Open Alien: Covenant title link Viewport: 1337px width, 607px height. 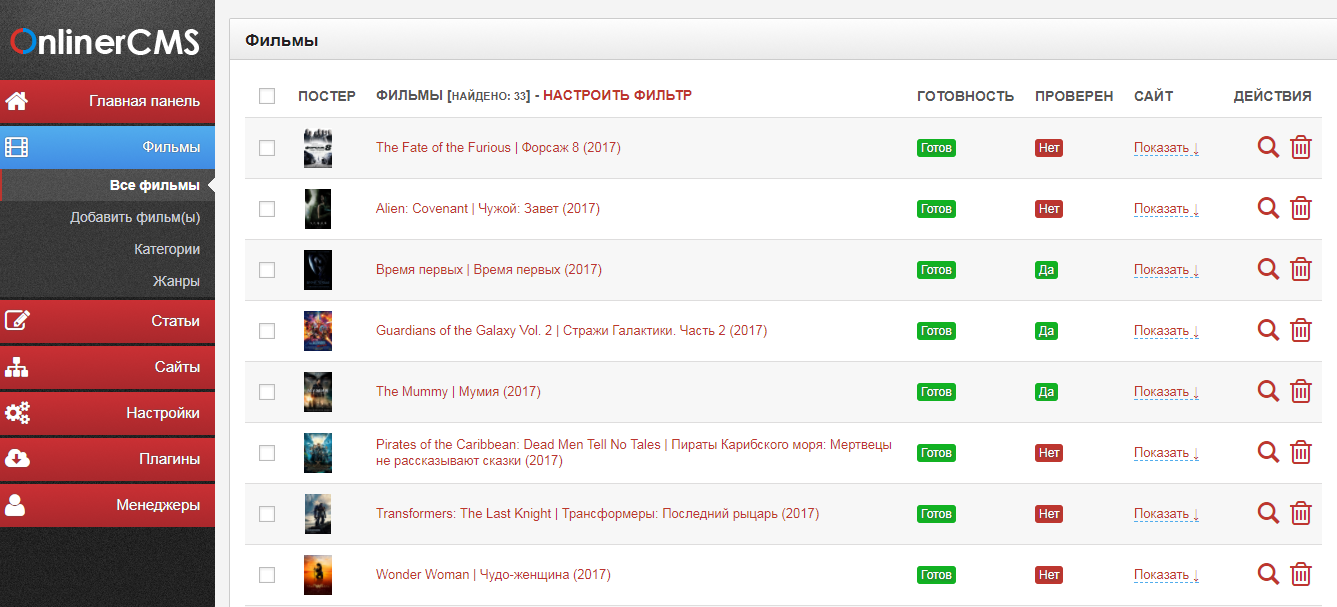(x=488, y=209)
